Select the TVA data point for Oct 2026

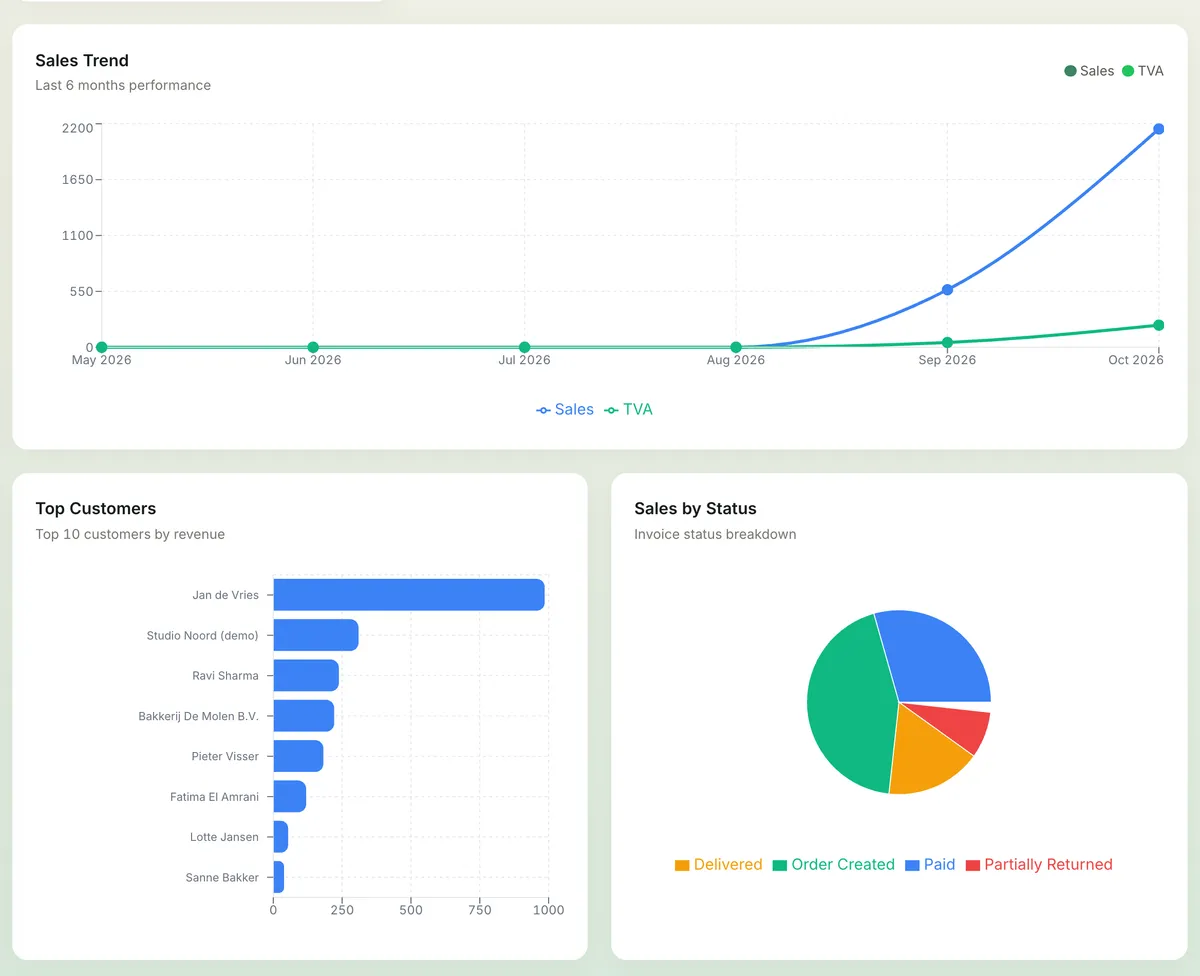pyautogui.click(x=1159, y=325)
